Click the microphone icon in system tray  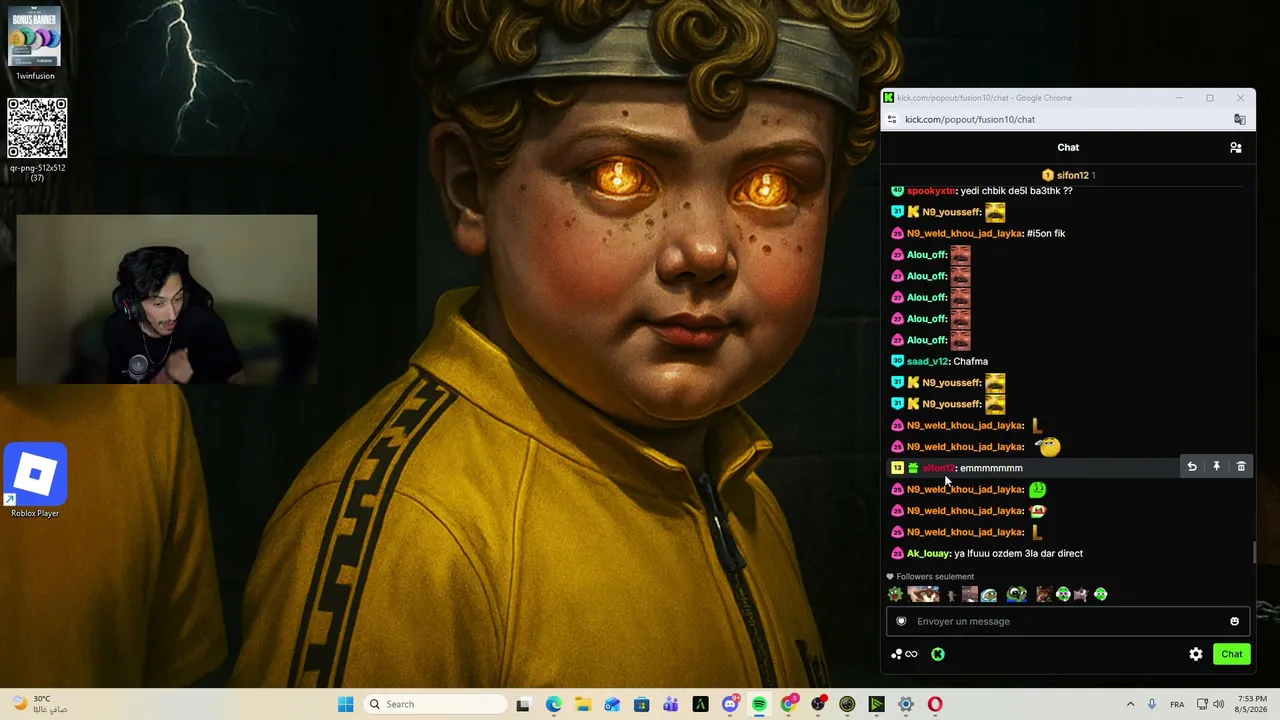(x=1152, y=704)
